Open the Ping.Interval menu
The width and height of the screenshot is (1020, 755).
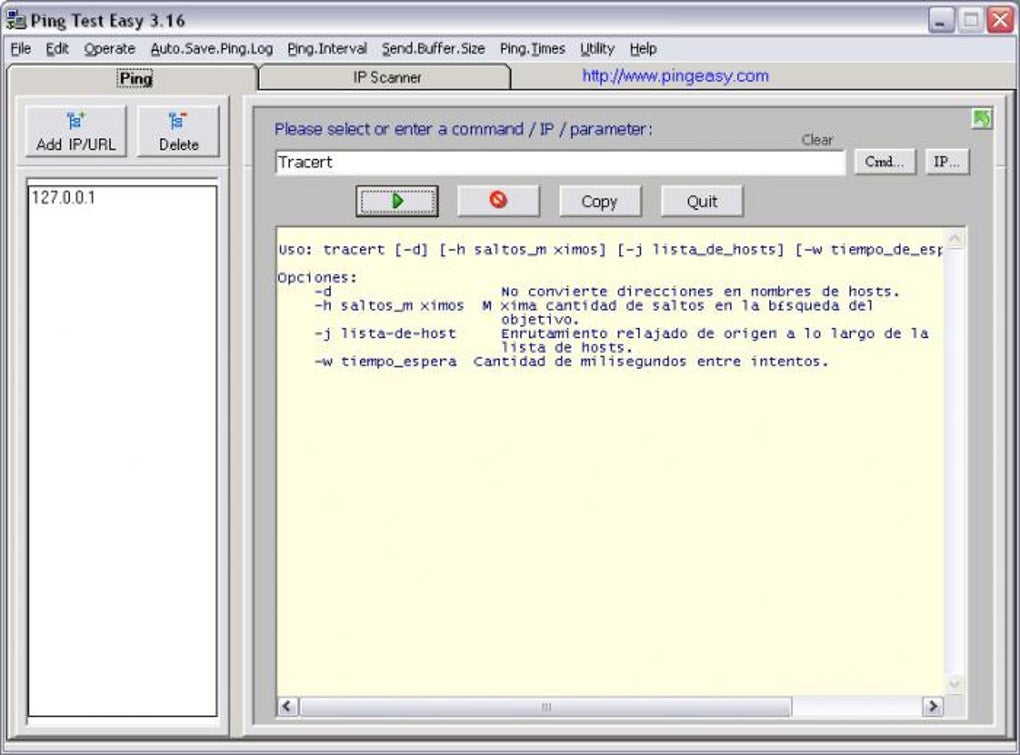(x=327, y=49)
